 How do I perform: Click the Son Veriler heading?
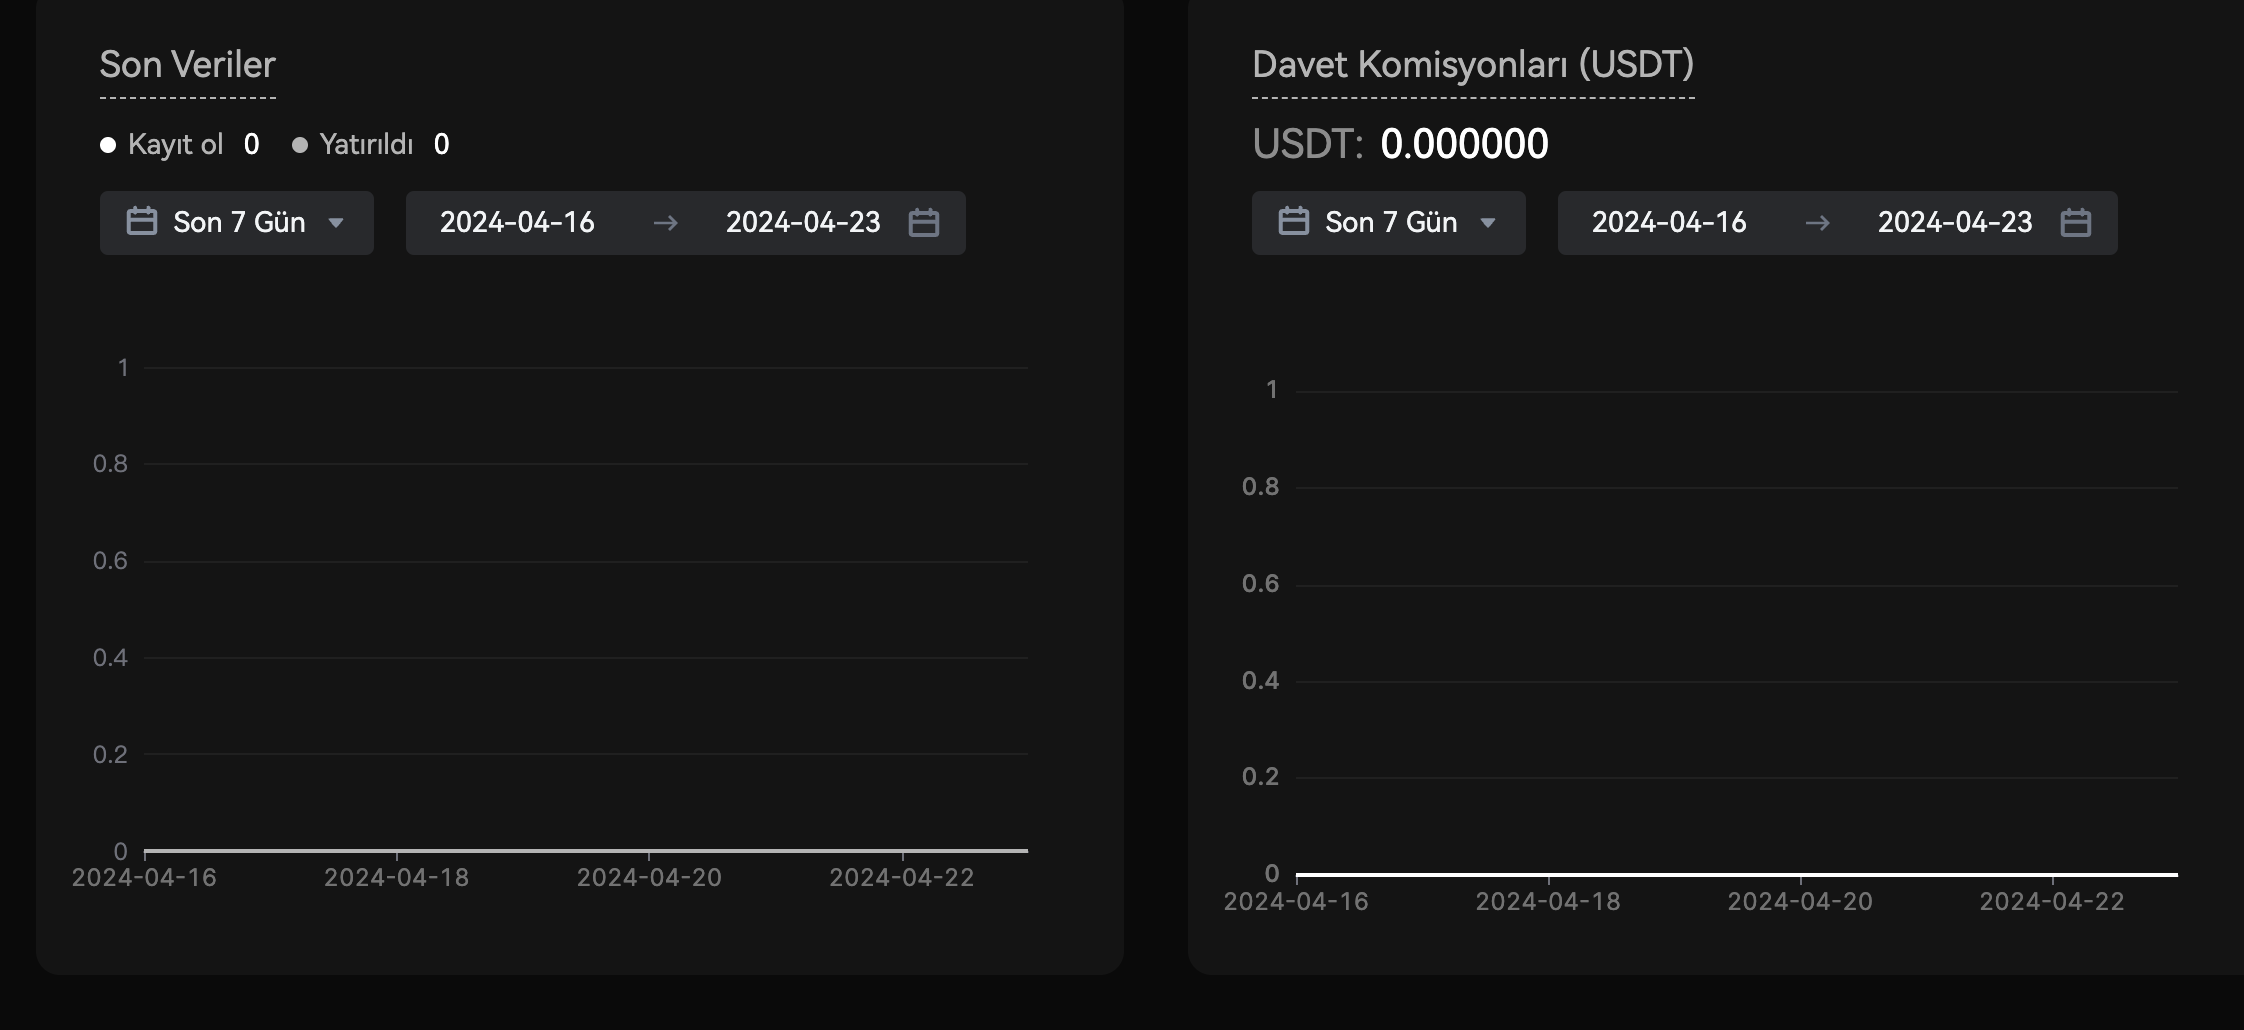[187, 65]
